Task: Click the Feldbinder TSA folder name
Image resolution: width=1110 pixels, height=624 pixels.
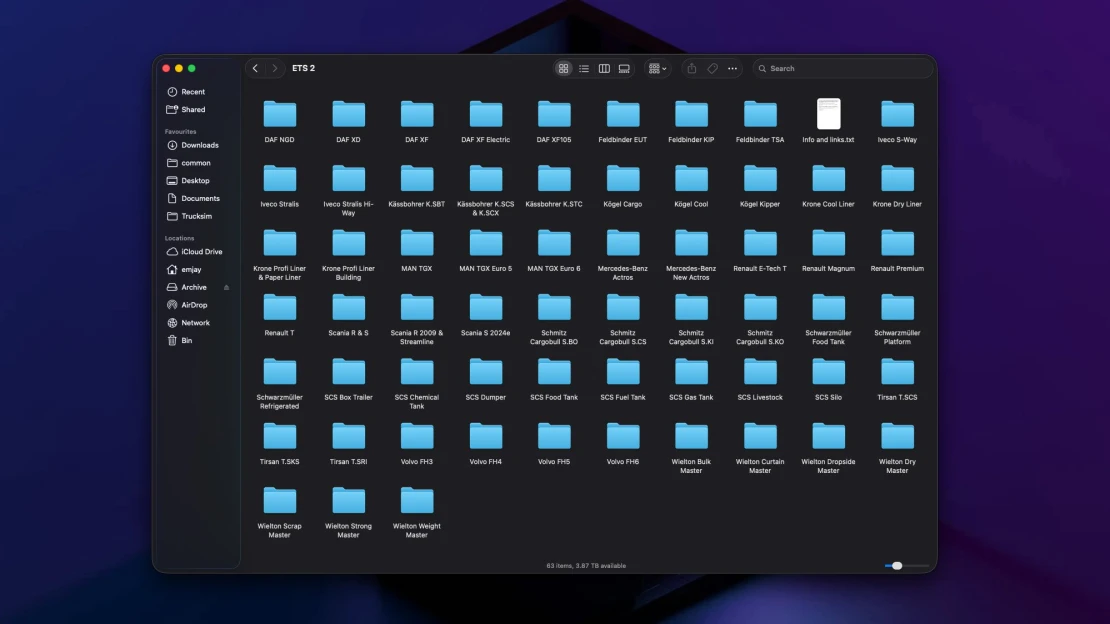Action: click(760, 140)
